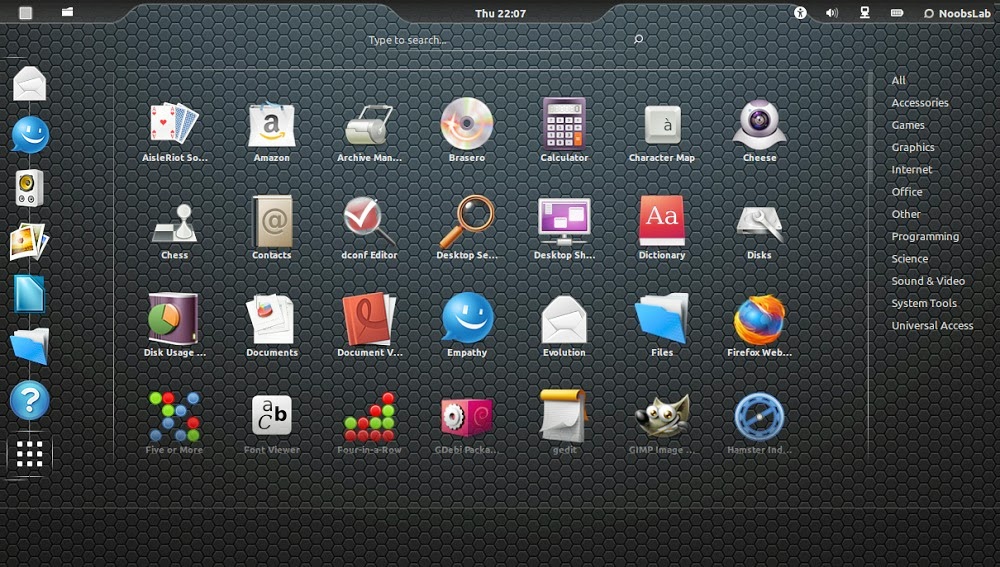Open Desktop Sharing settings

click(x=564, y=228)
